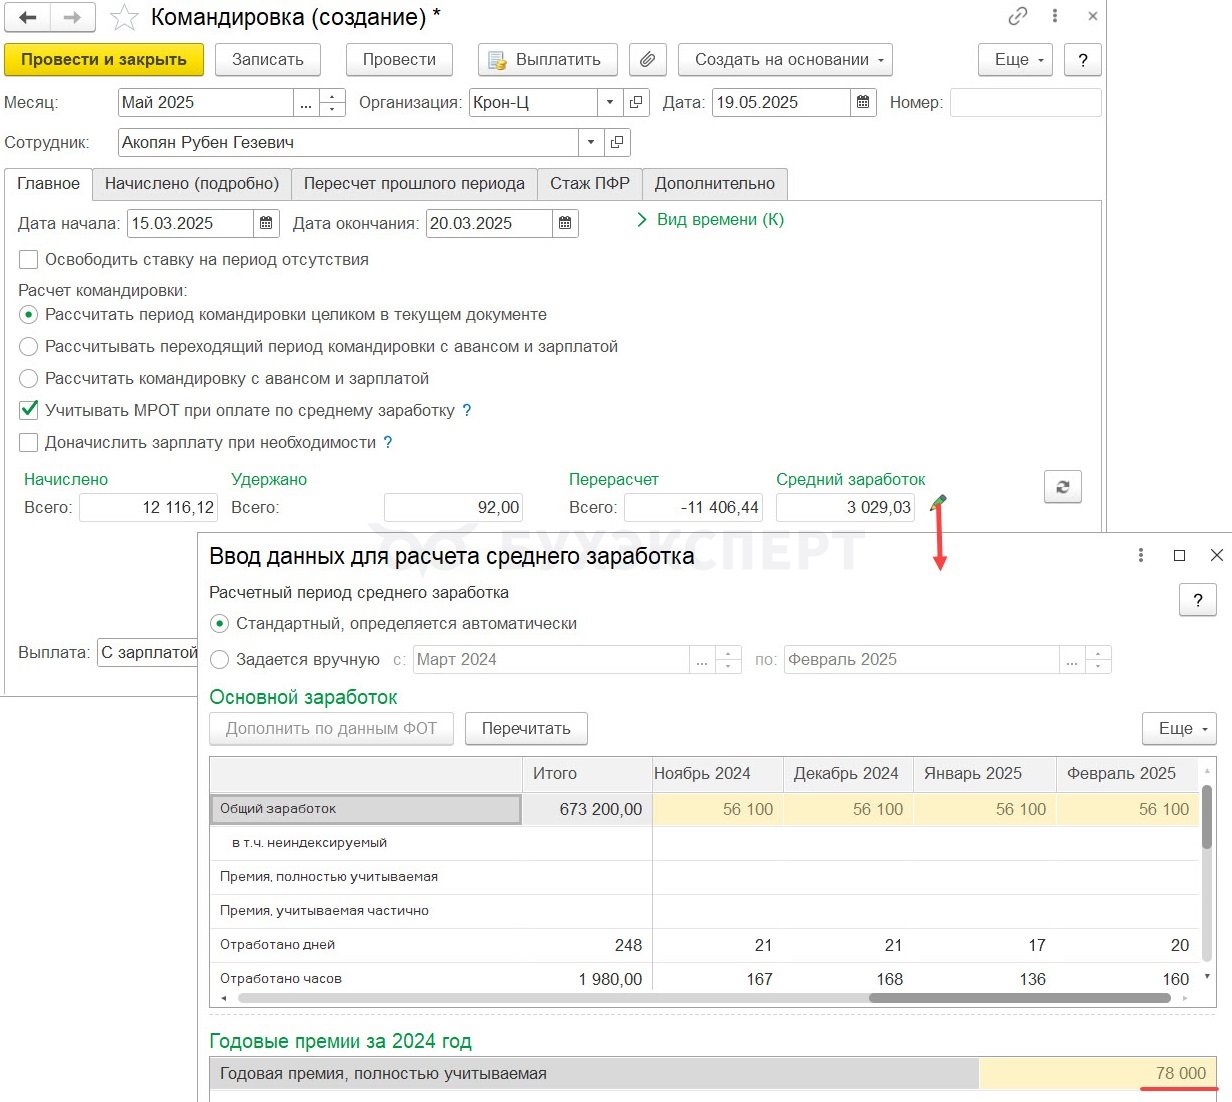Viewport: 1232px width, 1102px height.
Task: Uncheck Учитывать МРОТ при оплате по среднему
Action: [29, 411]
